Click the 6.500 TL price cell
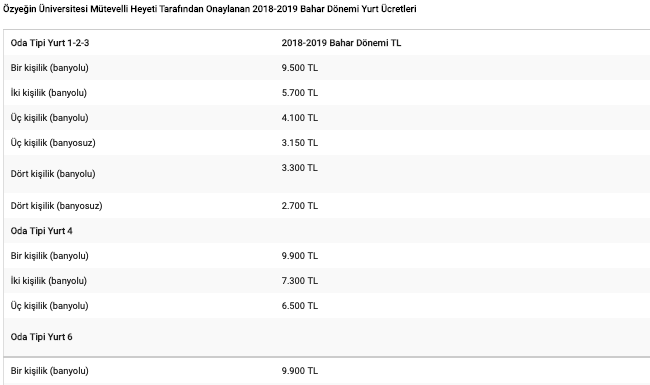This screenshot has width=650, height=385. click(300, 305)
